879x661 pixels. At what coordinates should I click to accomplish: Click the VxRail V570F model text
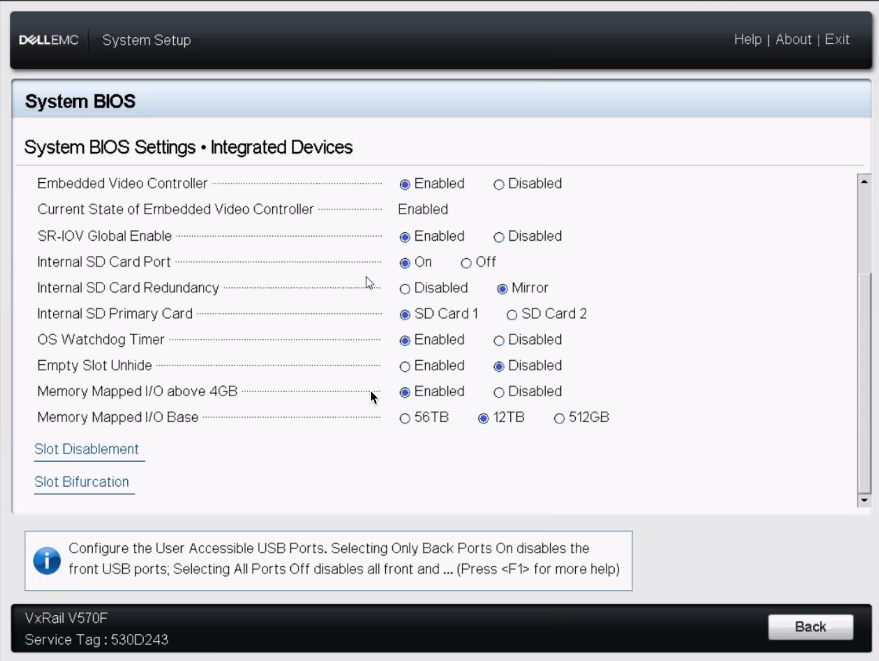66,618
